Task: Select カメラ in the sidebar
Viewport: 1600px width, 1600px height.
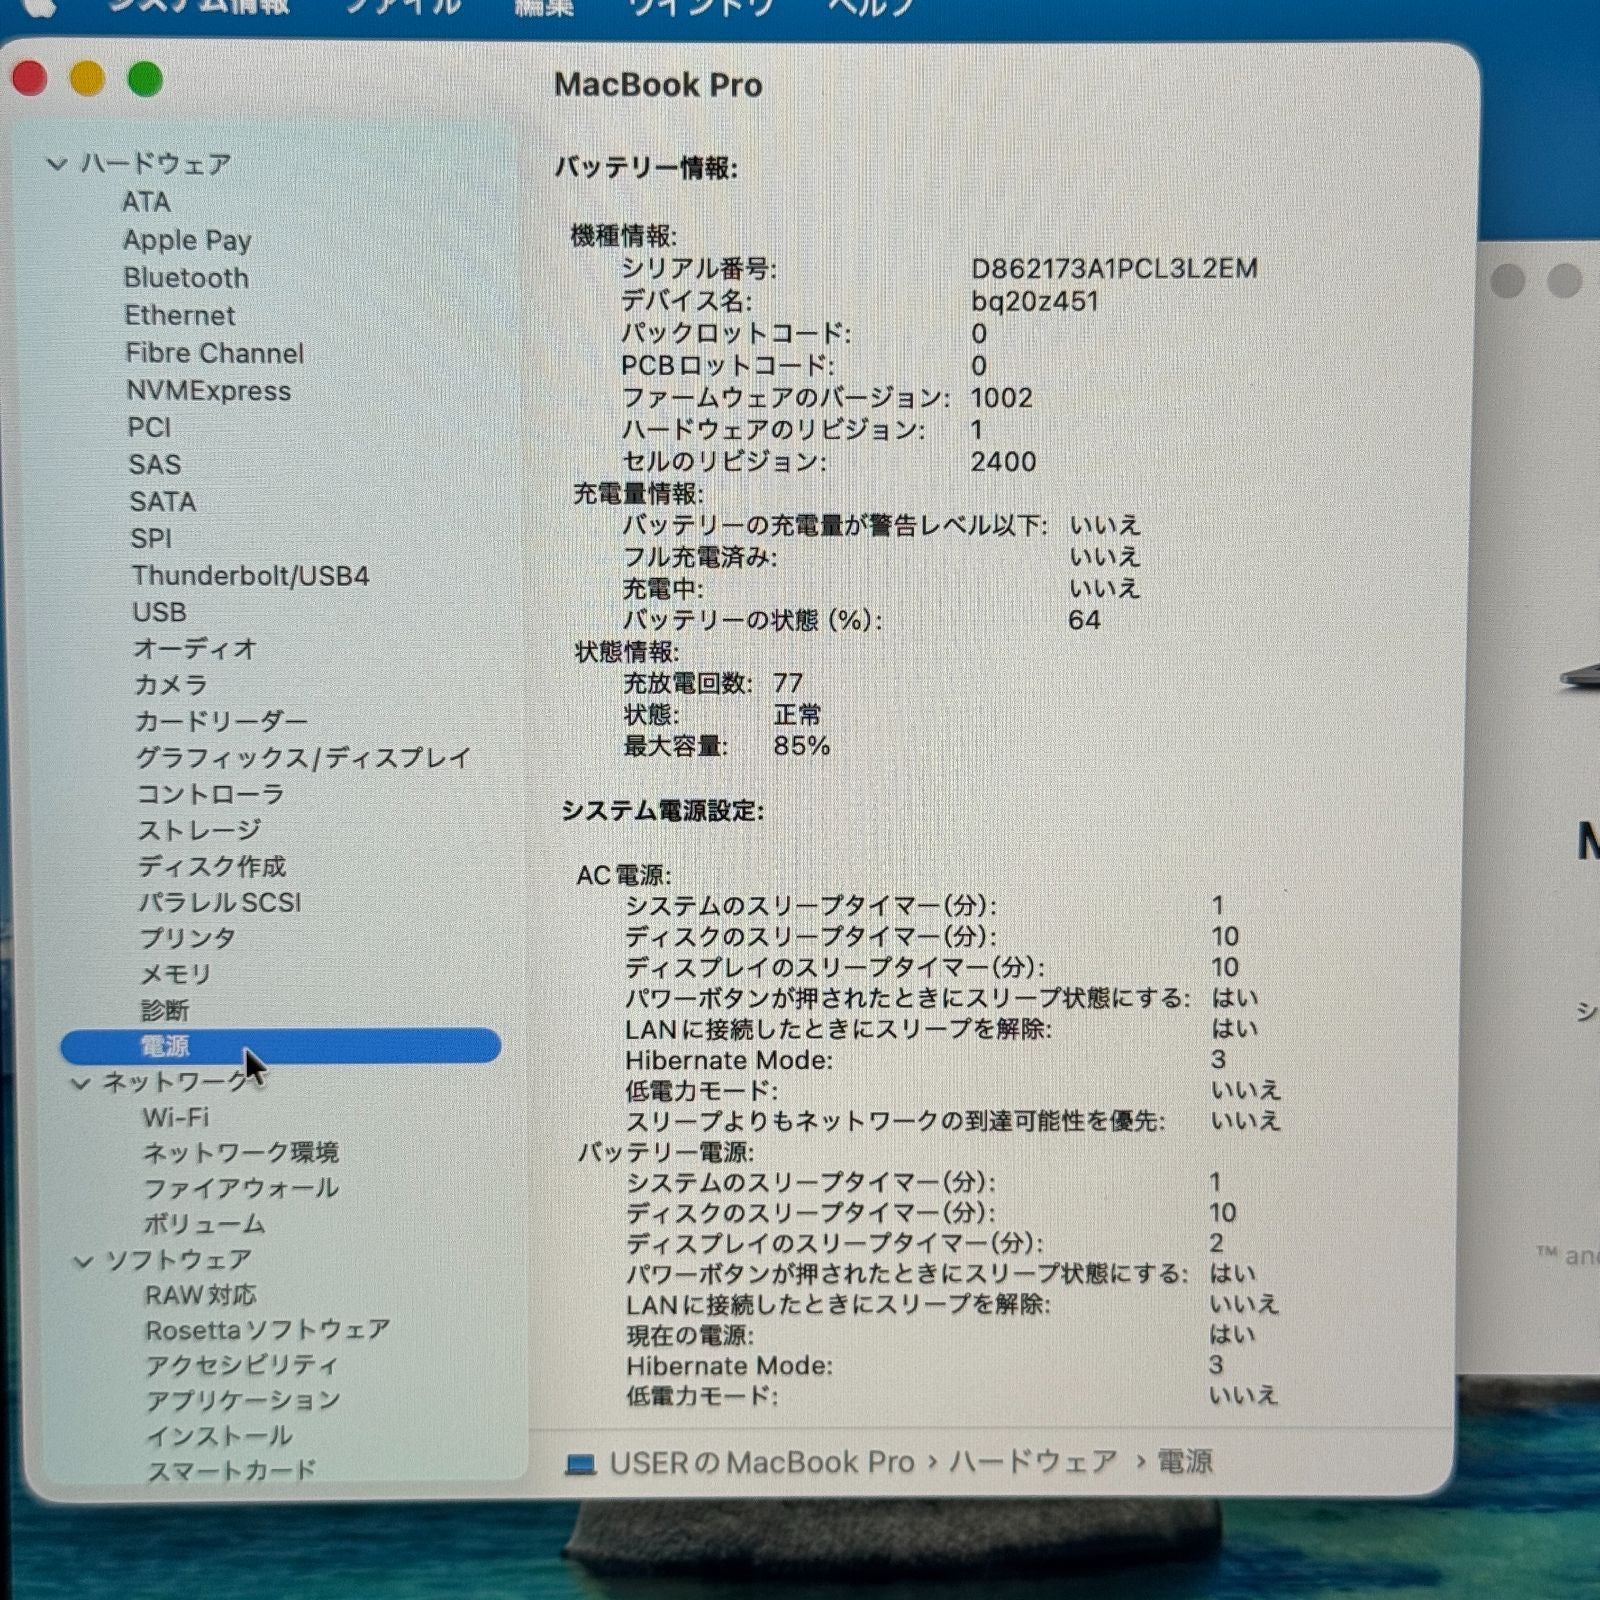Action: point(171,685)
